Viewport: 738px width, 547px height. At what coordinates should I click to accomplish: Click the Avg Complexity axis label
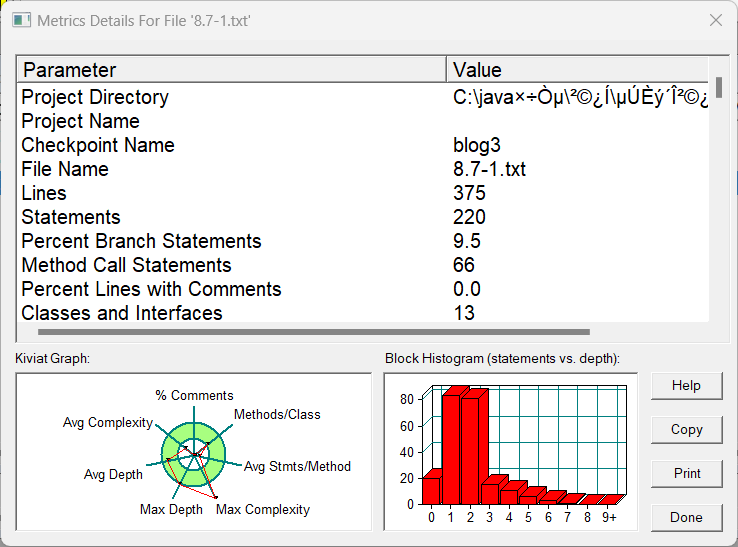pos(108,423)
